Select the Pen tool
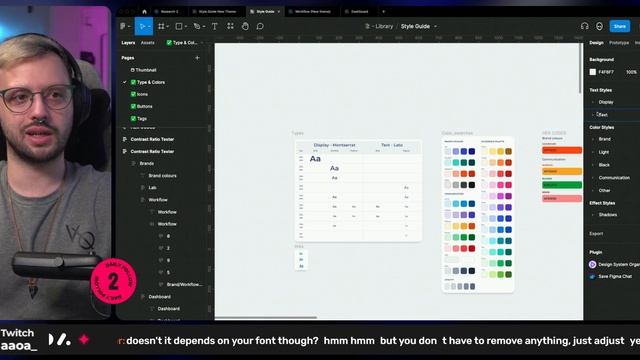Screen dimensions: 640x360 click(197, 26)
